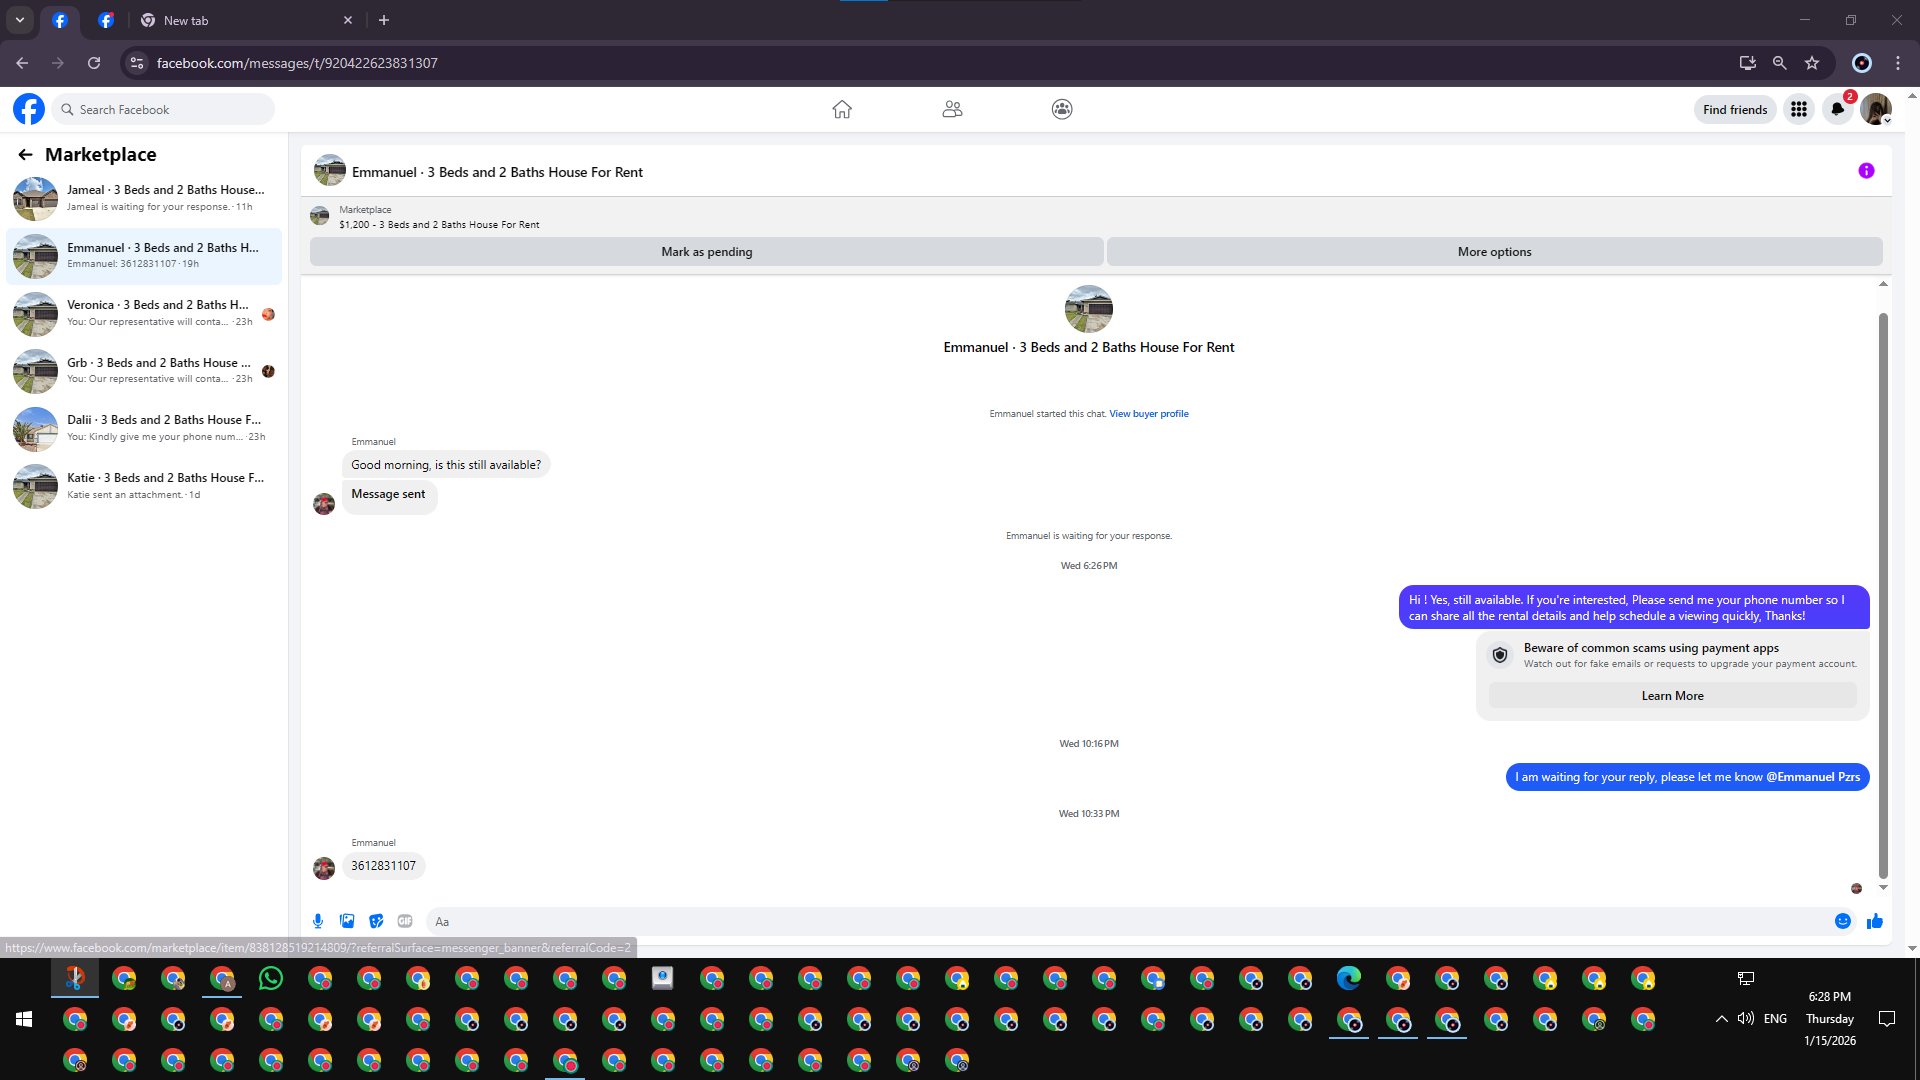The width and height of the screenshot is (1920, 1080).
Task: Attach a photo using the image icon
Action: pyautogui.click(x=347, y=921)
